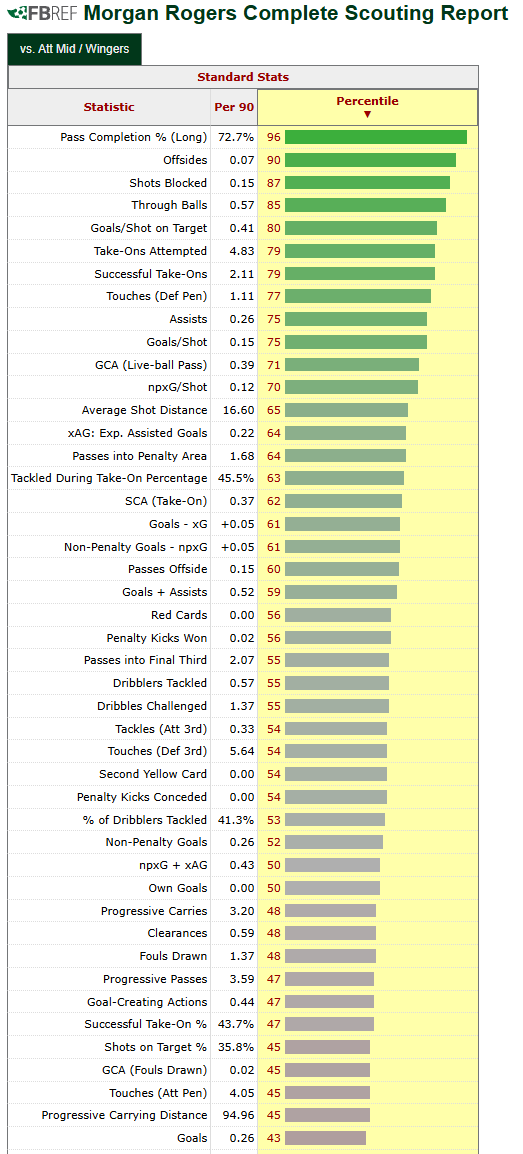Click the Own Goals statistic label
This screenshot has width=523, height=1154.
click(x=177, y=888)
